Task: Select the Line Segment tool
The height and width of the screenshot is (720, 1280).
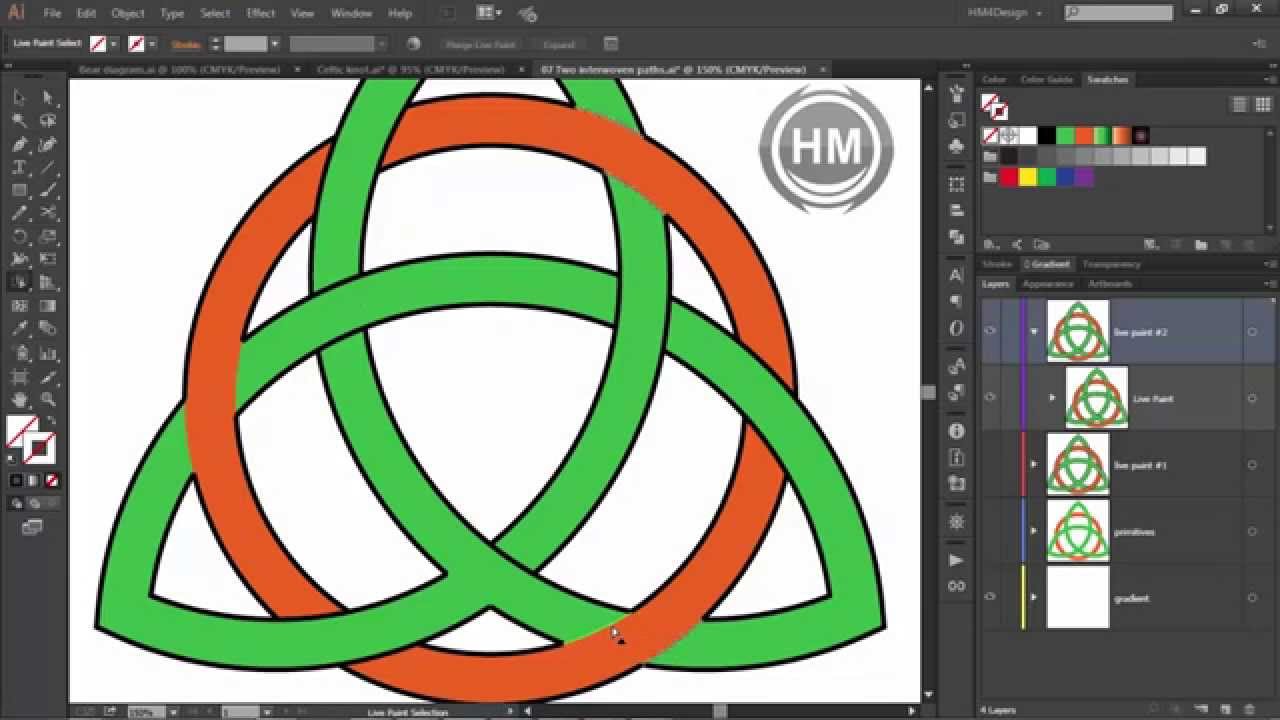Action: [x=47, y=167]
